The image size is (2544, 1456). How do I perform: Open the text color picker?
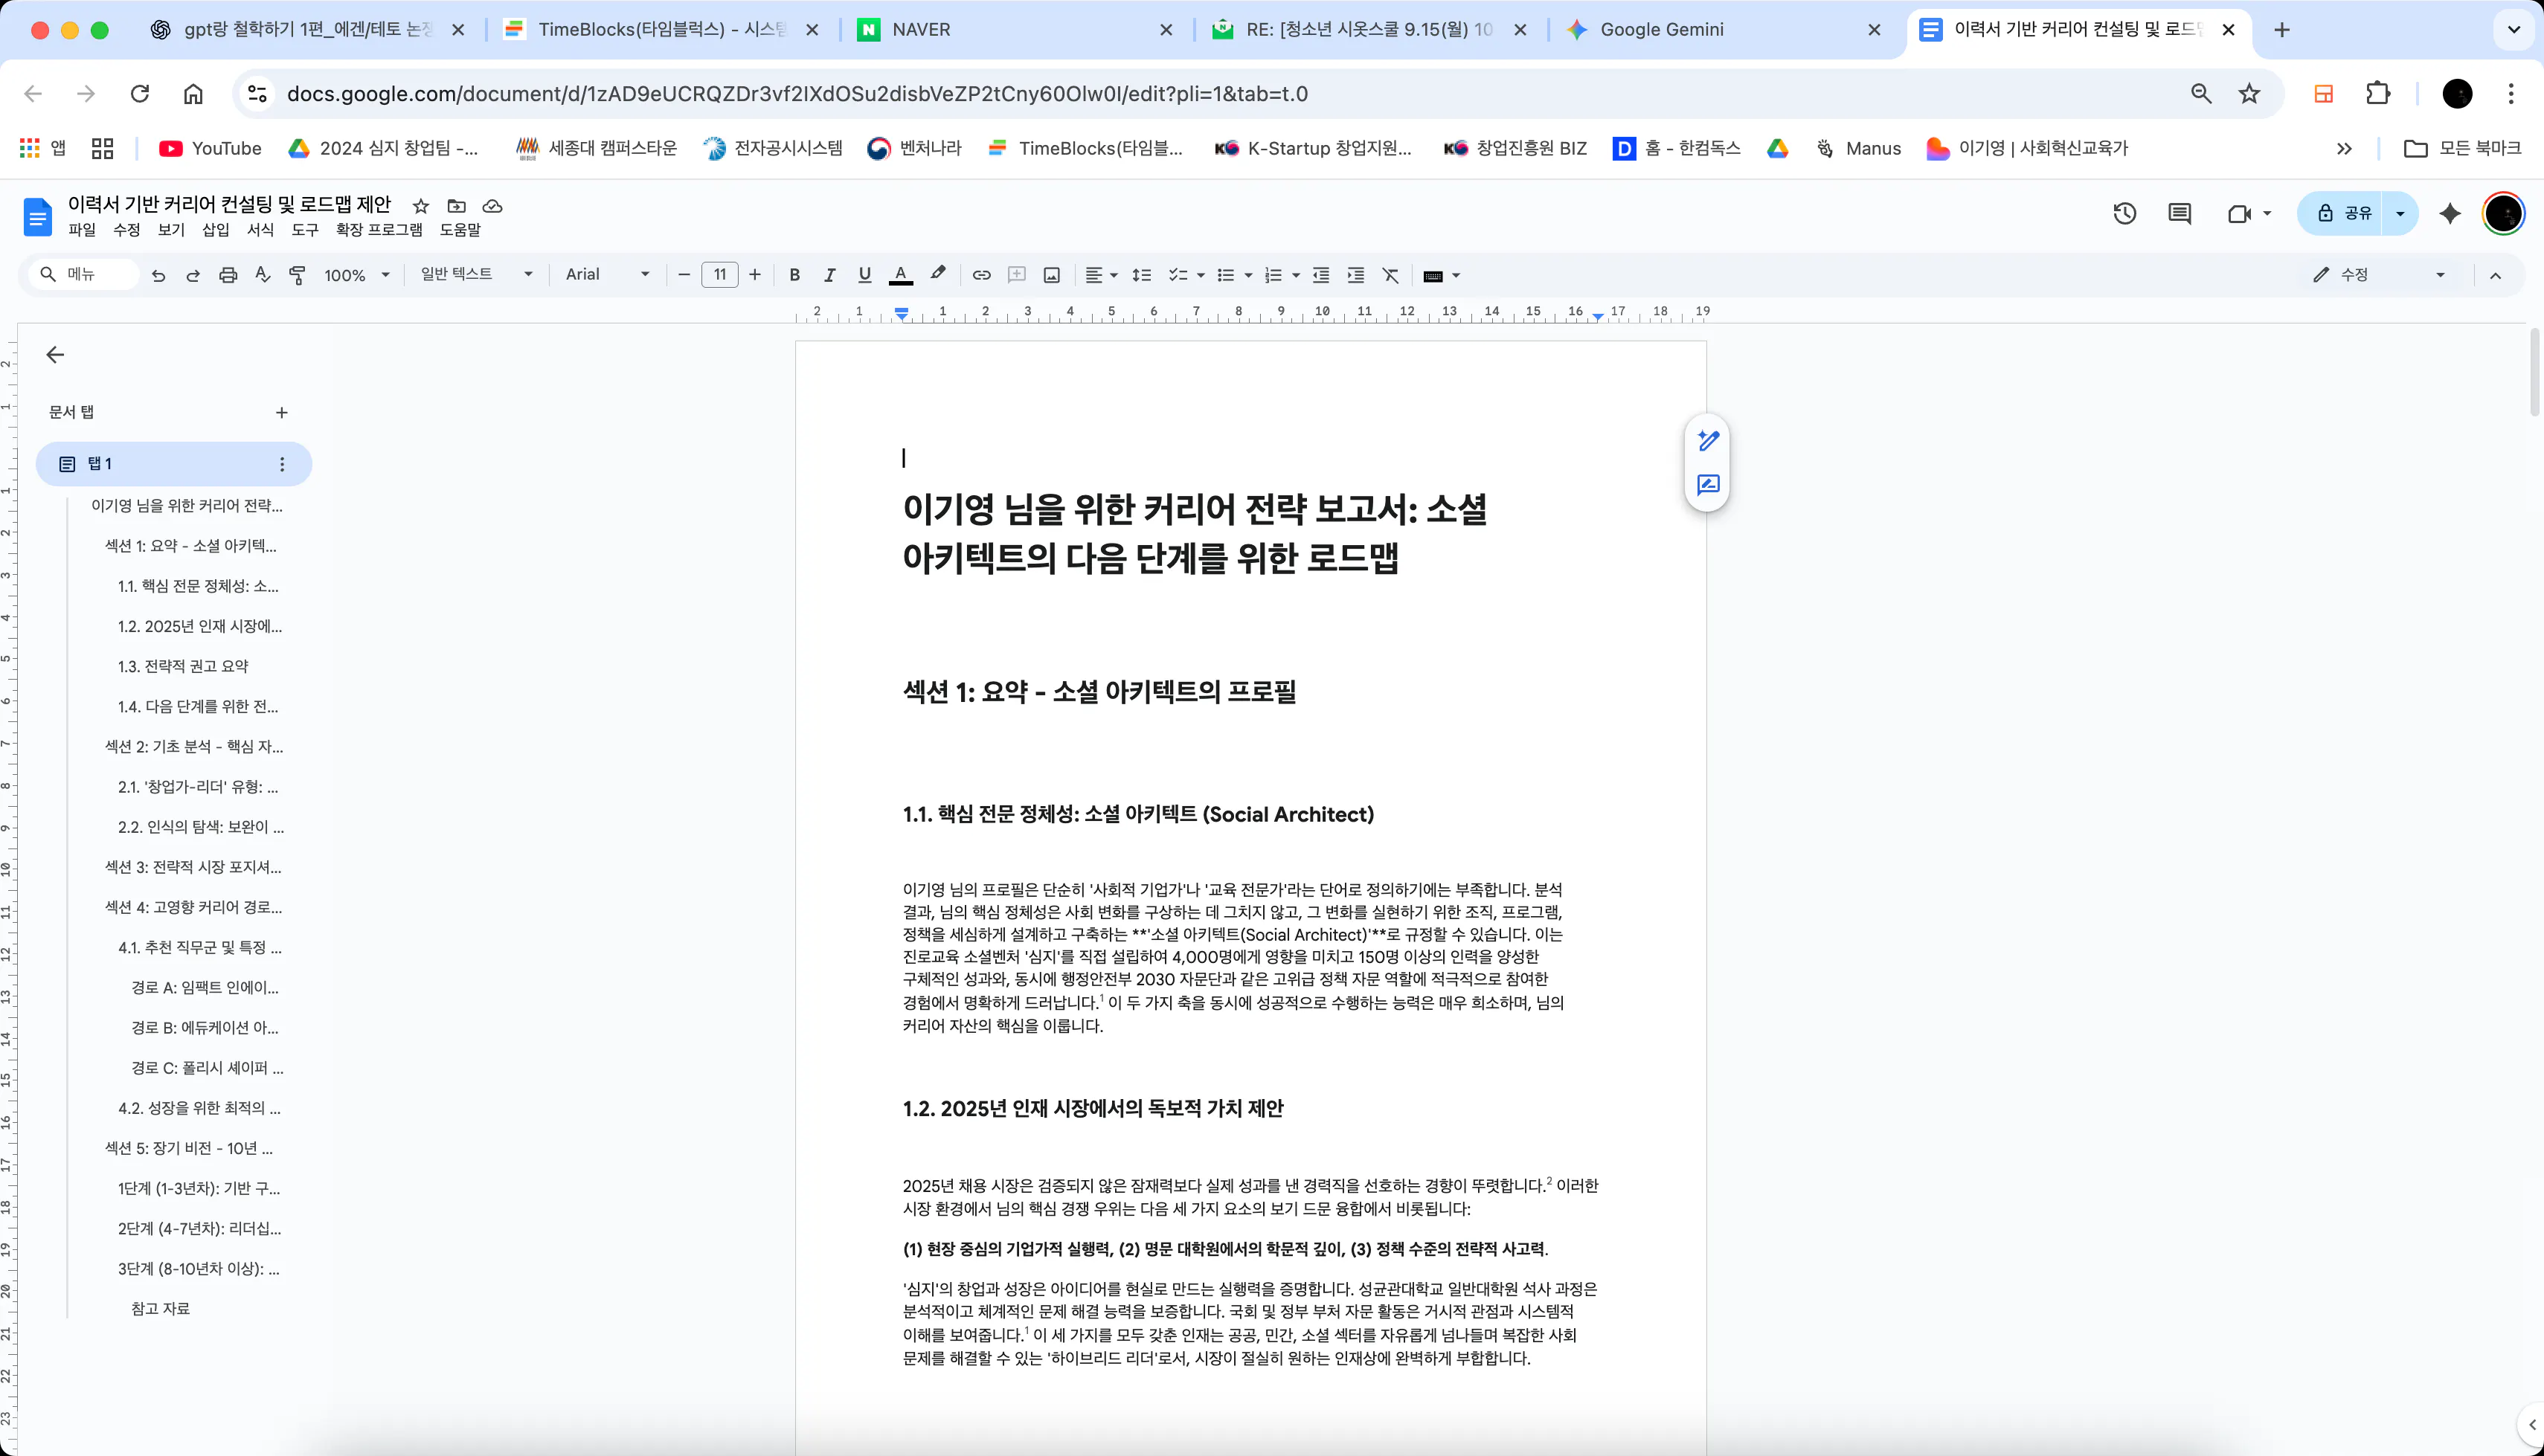pos(899,275)
